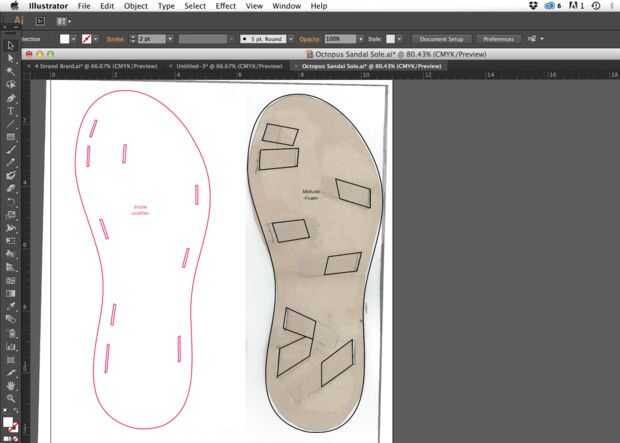This screenshot has height=443, width=620.
Task: Click the Stroke box in the toolbar
Action: coord(13,428)
